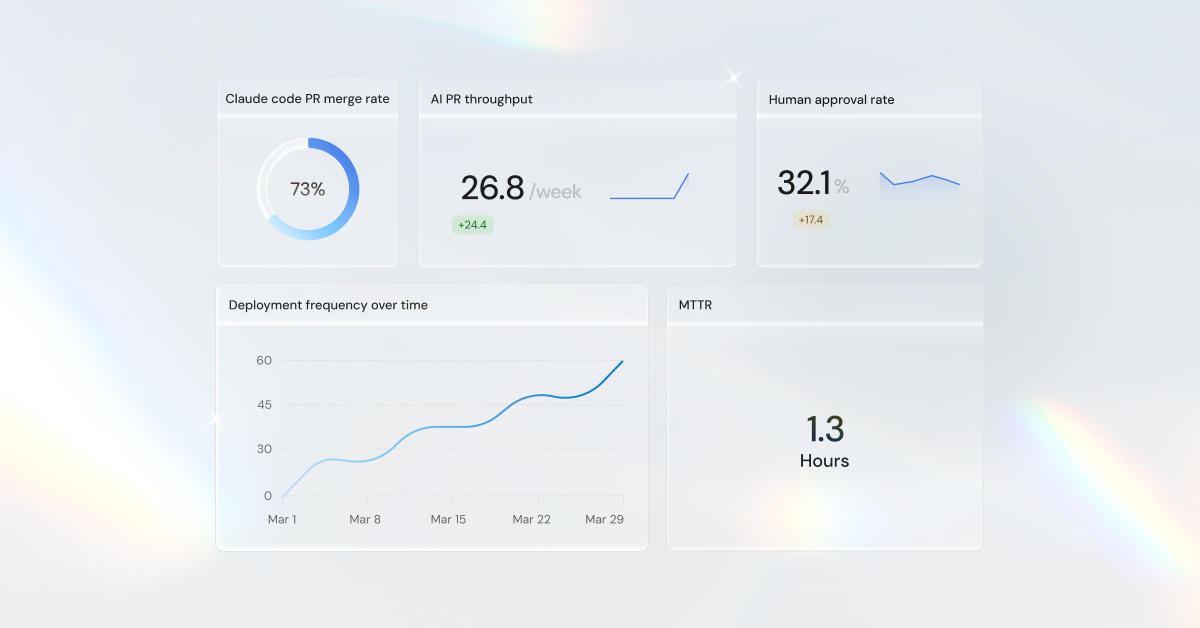Click the 32.1% metric value

click(x=805, y=184)
